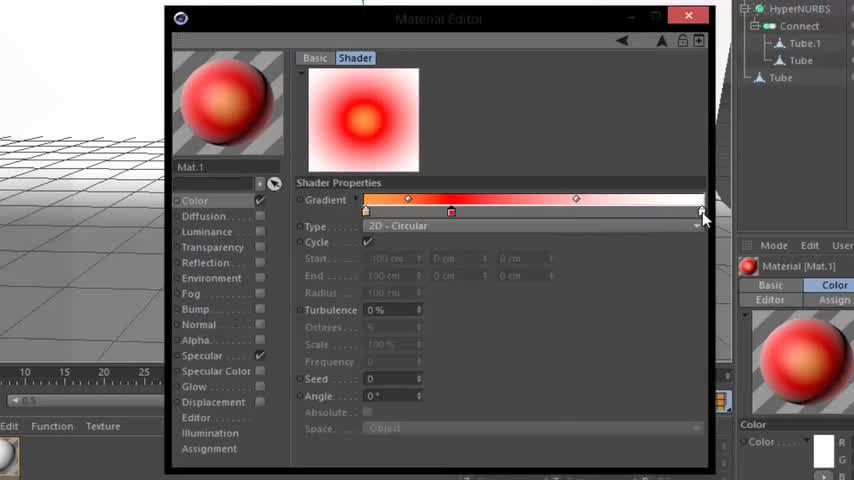854x480 pixels.
Task: Click the Material [Mat.1] sphere icon
Action: (748, 266)
